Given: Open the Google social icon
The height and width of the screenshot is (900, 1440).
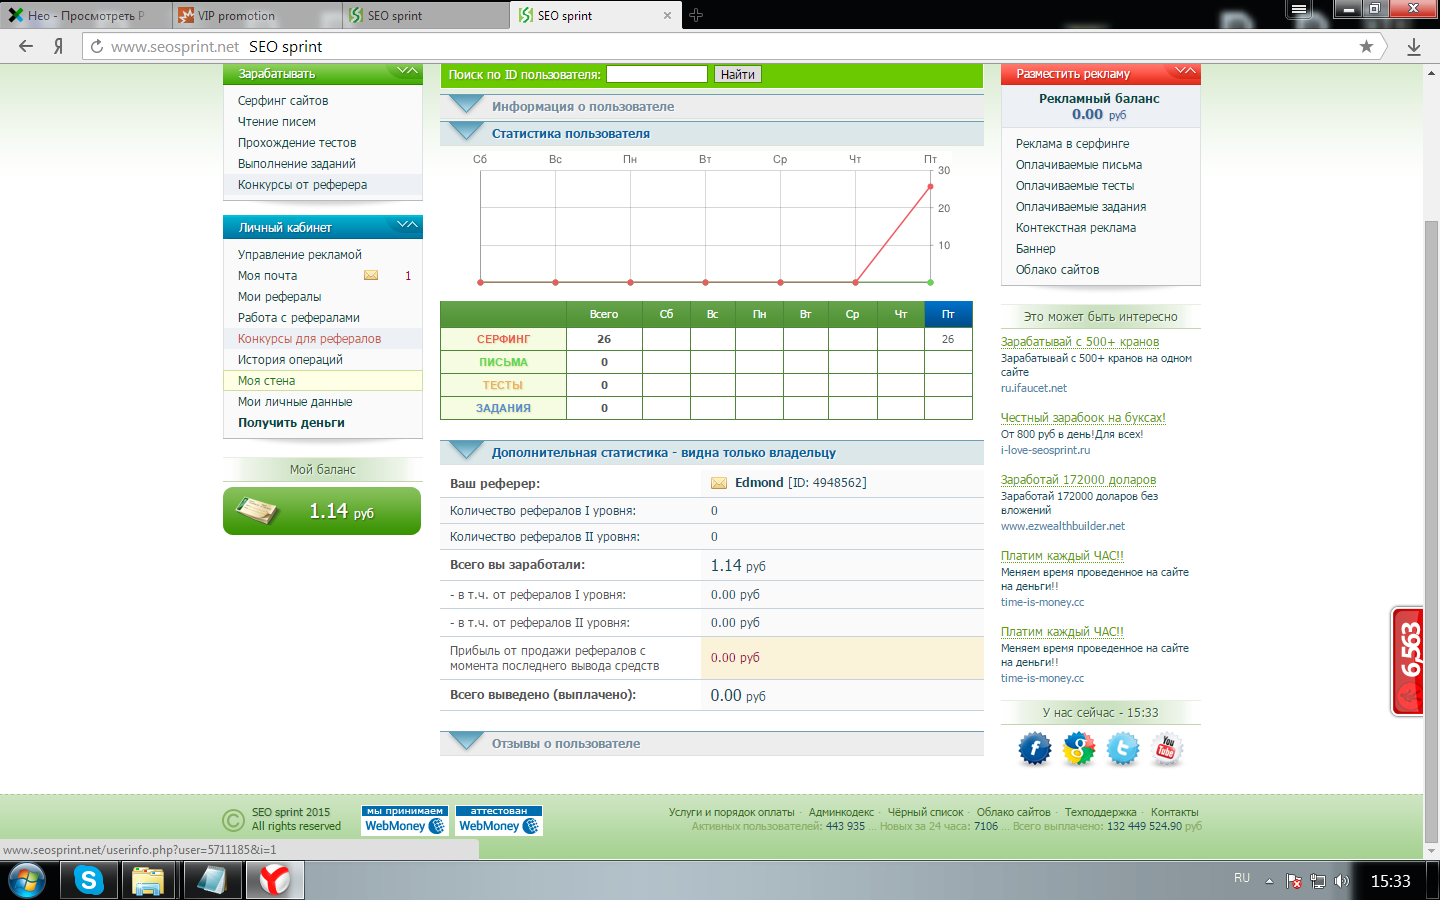Looking at the screenshot, I should (x=1079, y=749).
